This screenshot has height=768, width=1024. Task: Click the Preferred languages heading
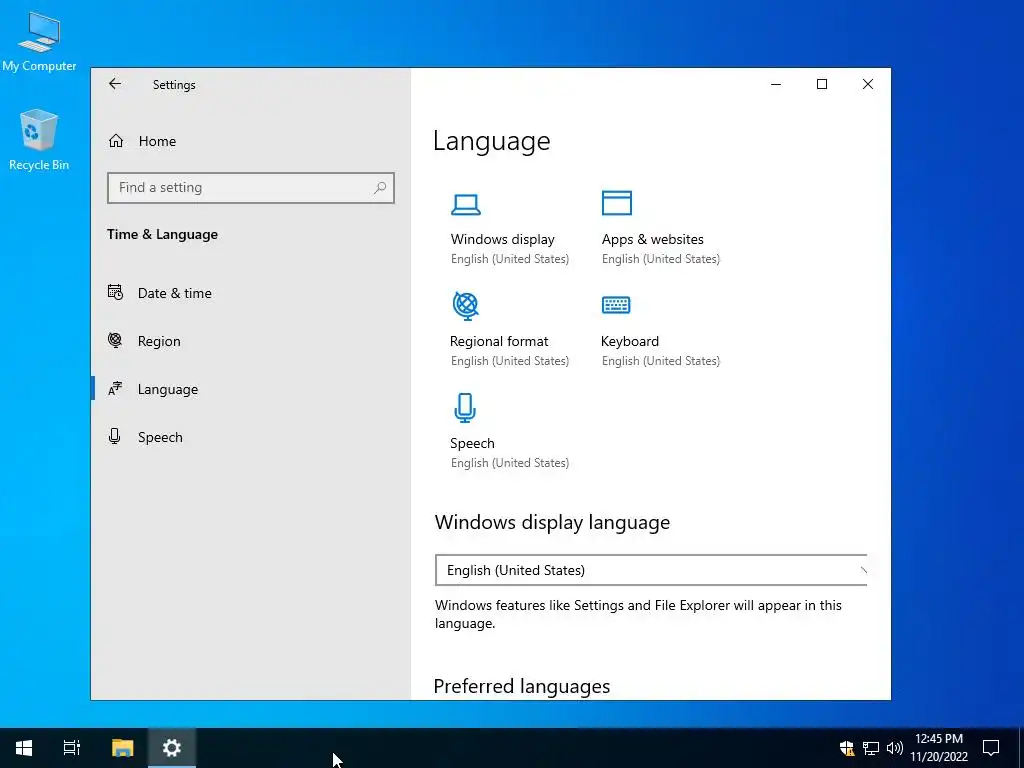[x=522, y=686]
